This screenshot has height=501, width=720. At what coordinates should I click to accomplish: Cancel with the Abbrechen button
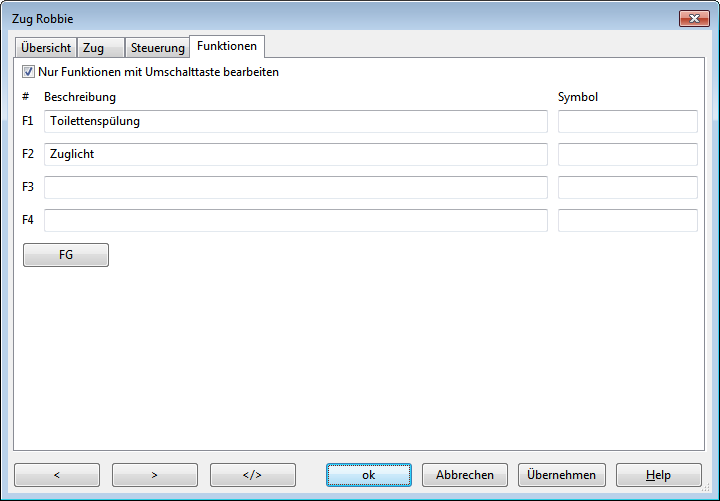click(465, 475)
